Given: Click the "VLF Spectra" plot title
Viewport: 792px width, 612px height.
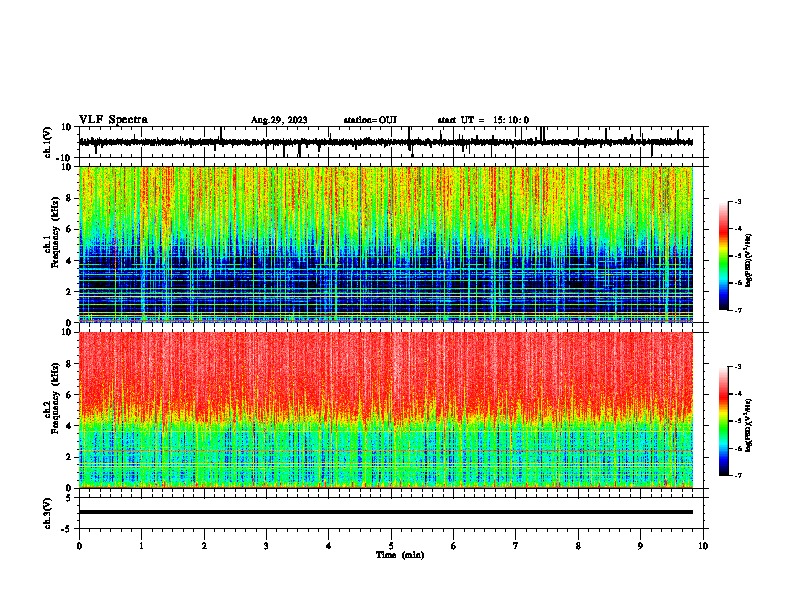Looking at the screenshot, I should (x=113, y=120).
